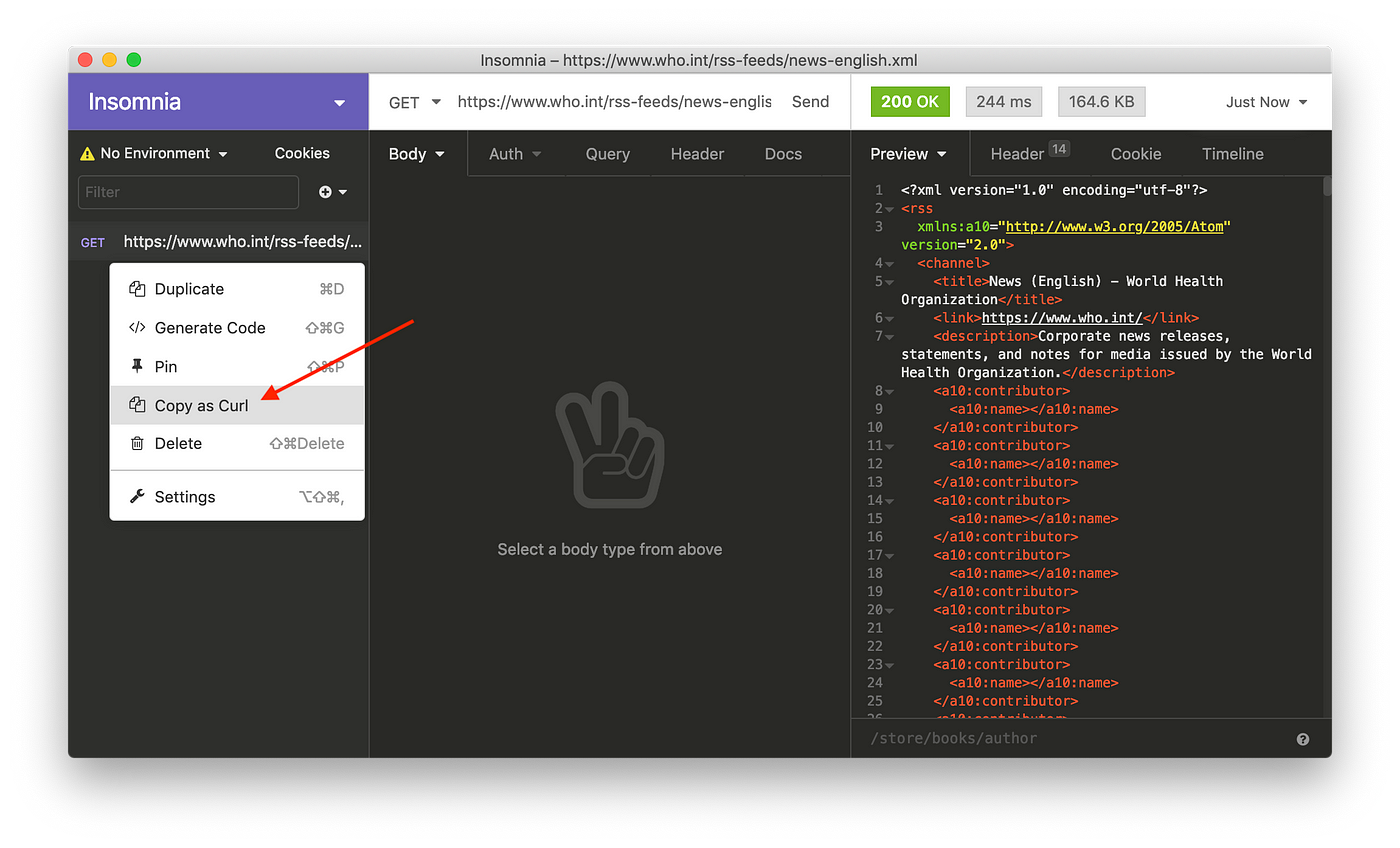Click the Settings wrench icon
Screen dimensions: 1400x848
(x=137, y=496)
